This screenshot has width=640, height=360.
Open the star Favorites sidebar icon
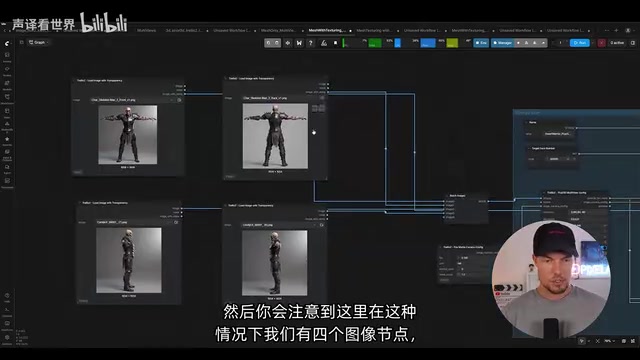(x=7, y=140)
